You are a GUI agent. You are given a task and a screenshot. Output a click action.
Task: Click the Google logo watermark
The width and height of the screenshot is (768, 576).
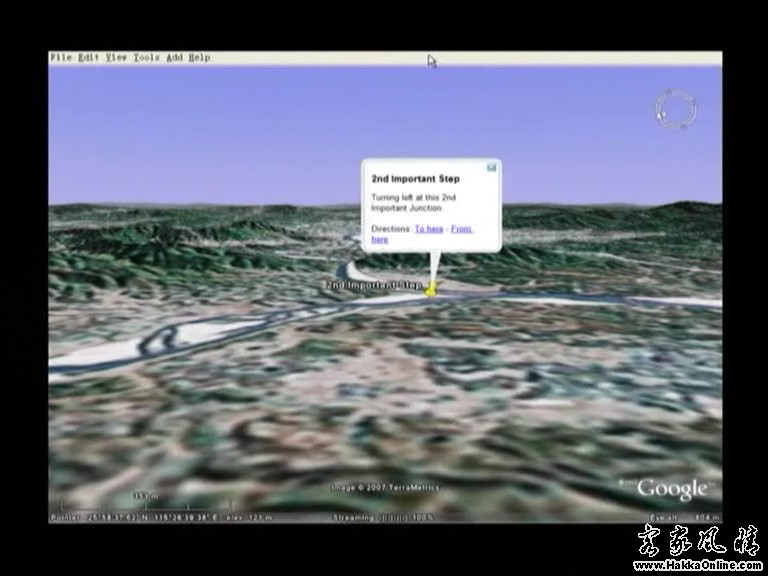coord(671,488)
